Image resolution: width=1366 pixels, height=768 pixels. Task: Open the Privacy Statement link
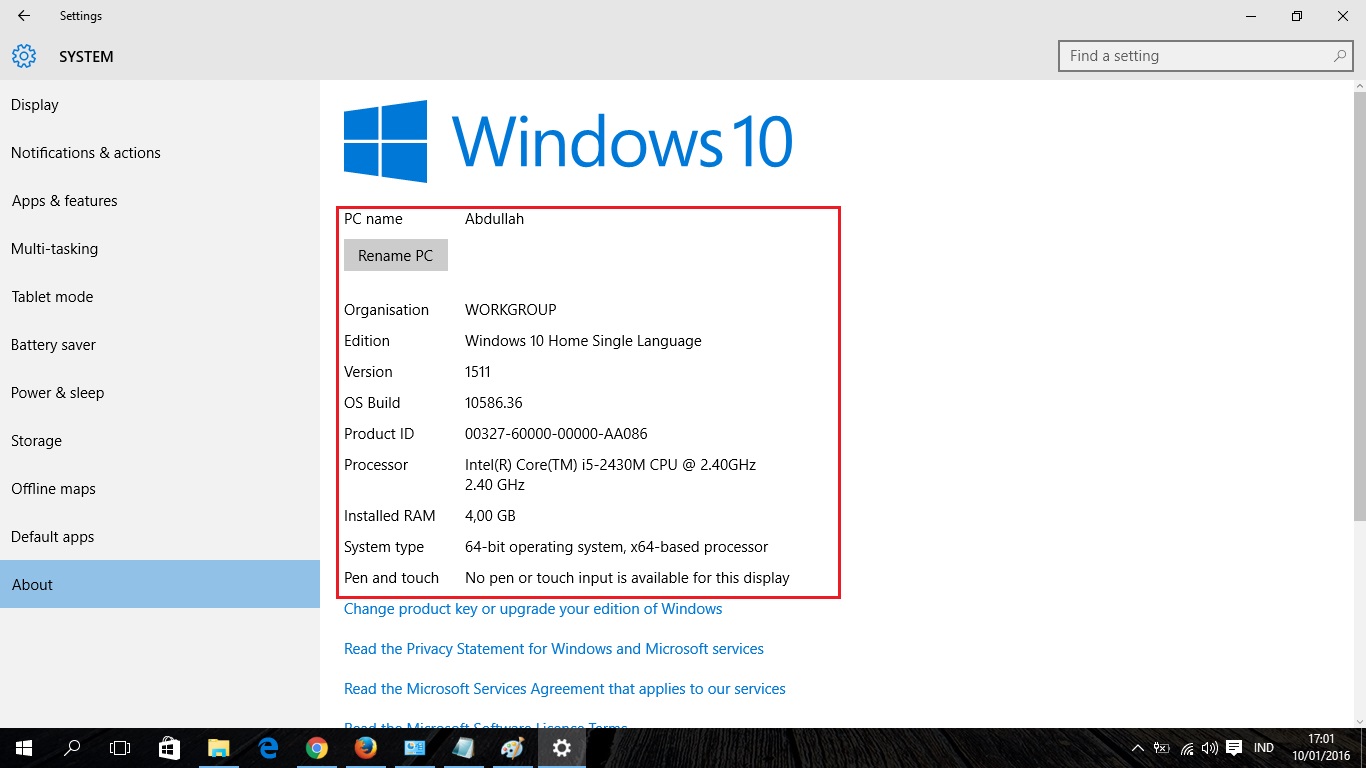click(x=554, y=649)
